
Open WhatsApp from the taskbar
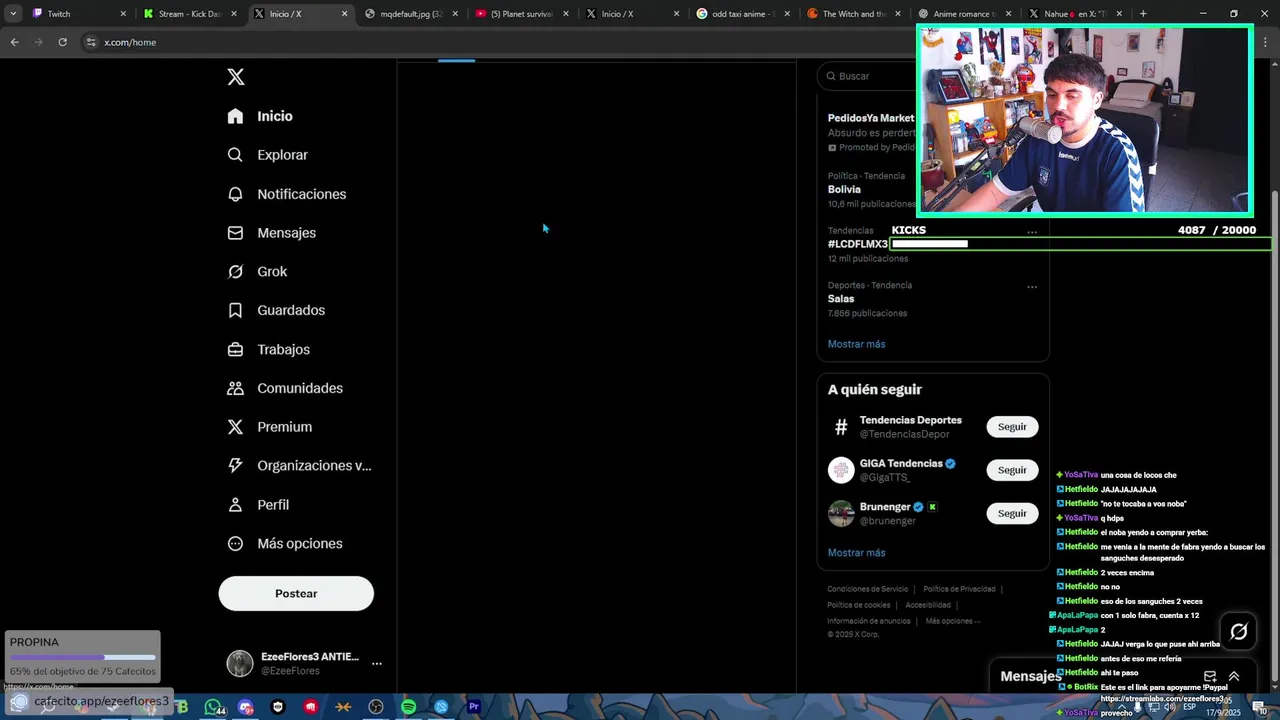coord(213,707)
